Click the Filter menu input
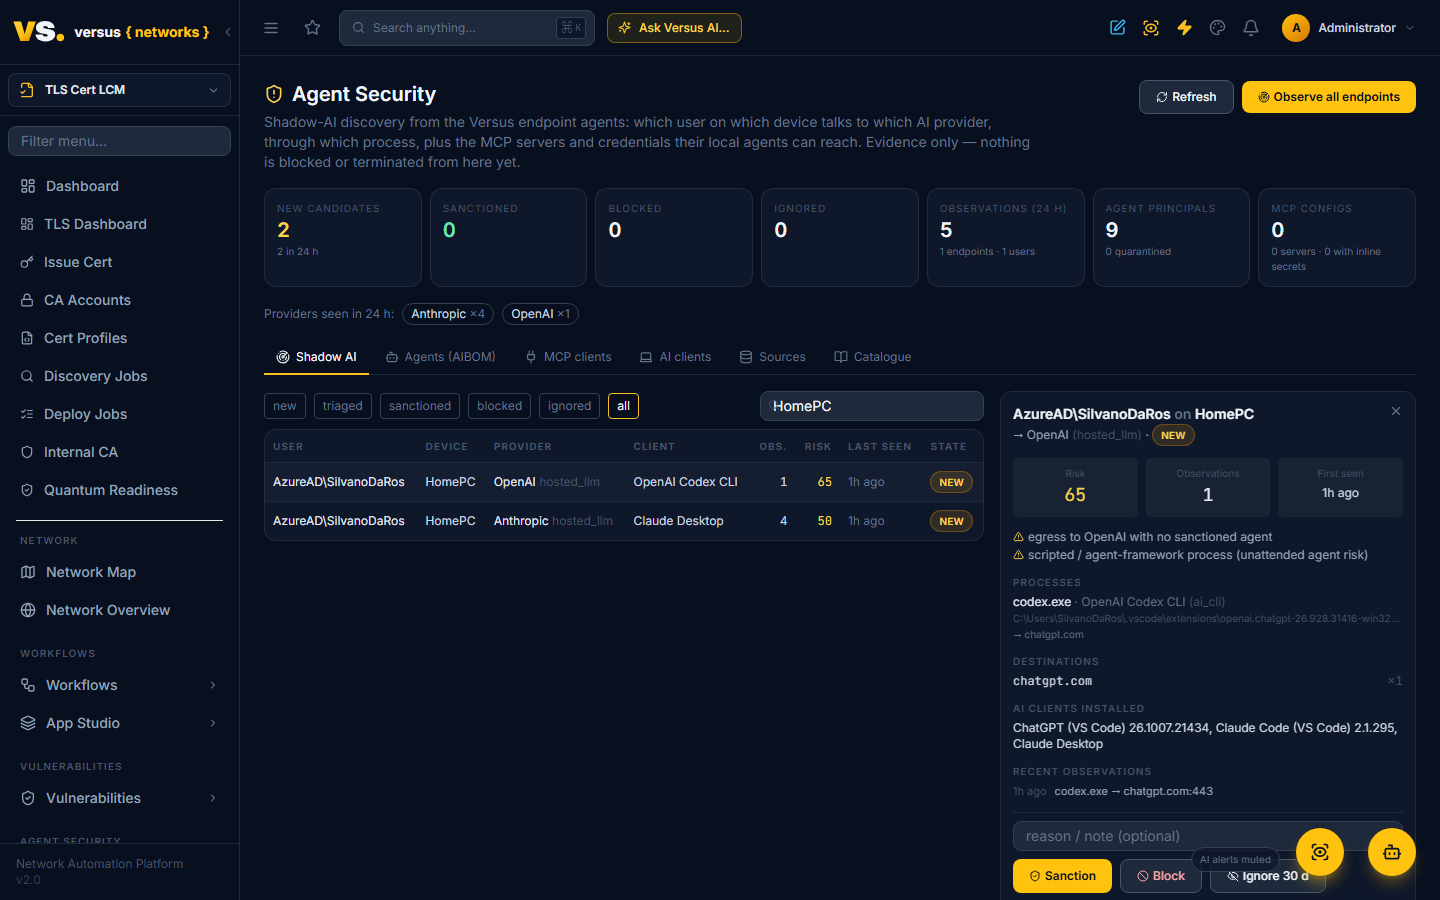Image resolution: width=1440 pixels, height=900 pixels. [x=119, y=141]
